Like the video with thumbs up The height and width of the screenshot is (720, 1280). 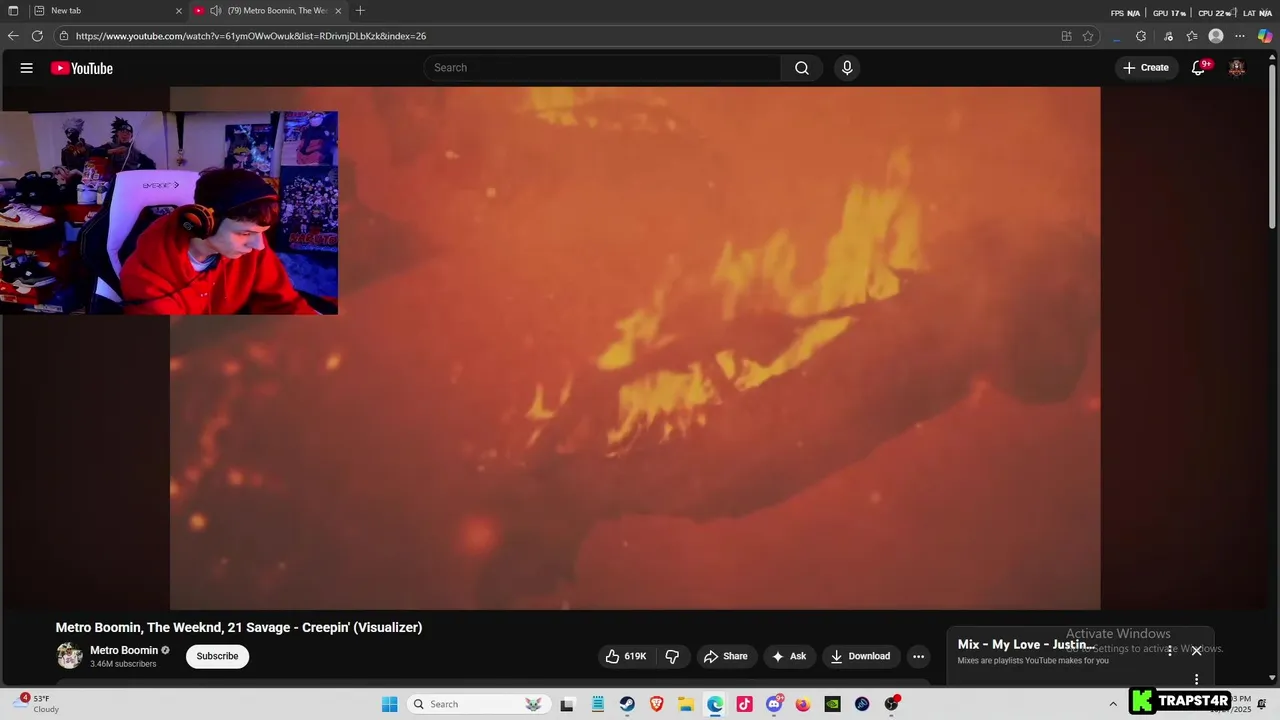point(626,656)
